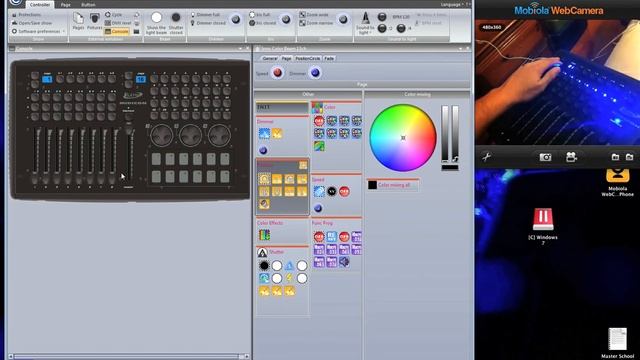640x360 pixels.
Task: Toggle Shutter closed
Action: click(176, 23)
